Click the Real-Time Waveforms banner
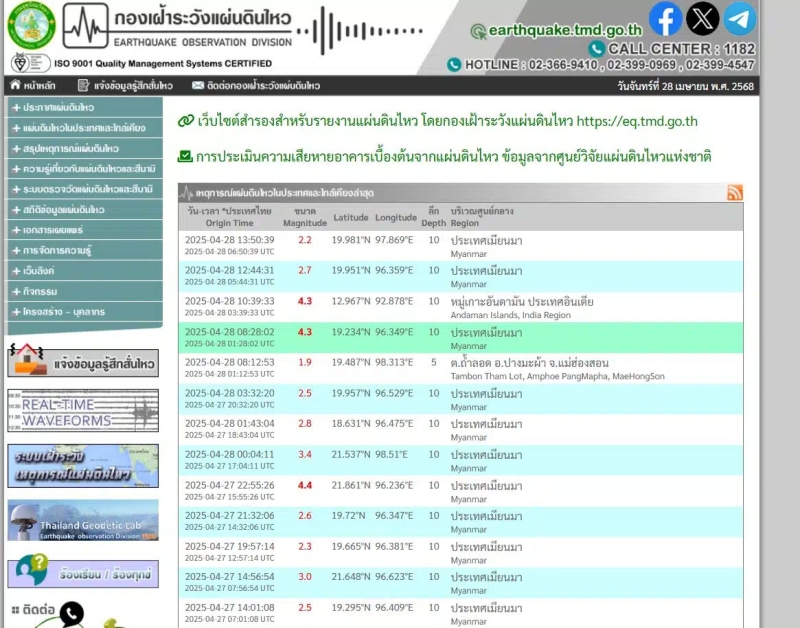Screen dimensions: 800x628 click(x=82, y=411)
